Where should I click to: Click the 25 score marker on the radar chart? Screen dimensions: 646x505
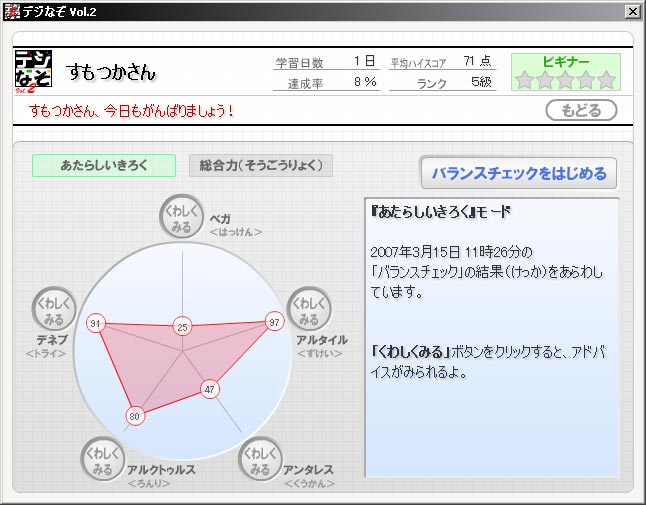(182, 326)
